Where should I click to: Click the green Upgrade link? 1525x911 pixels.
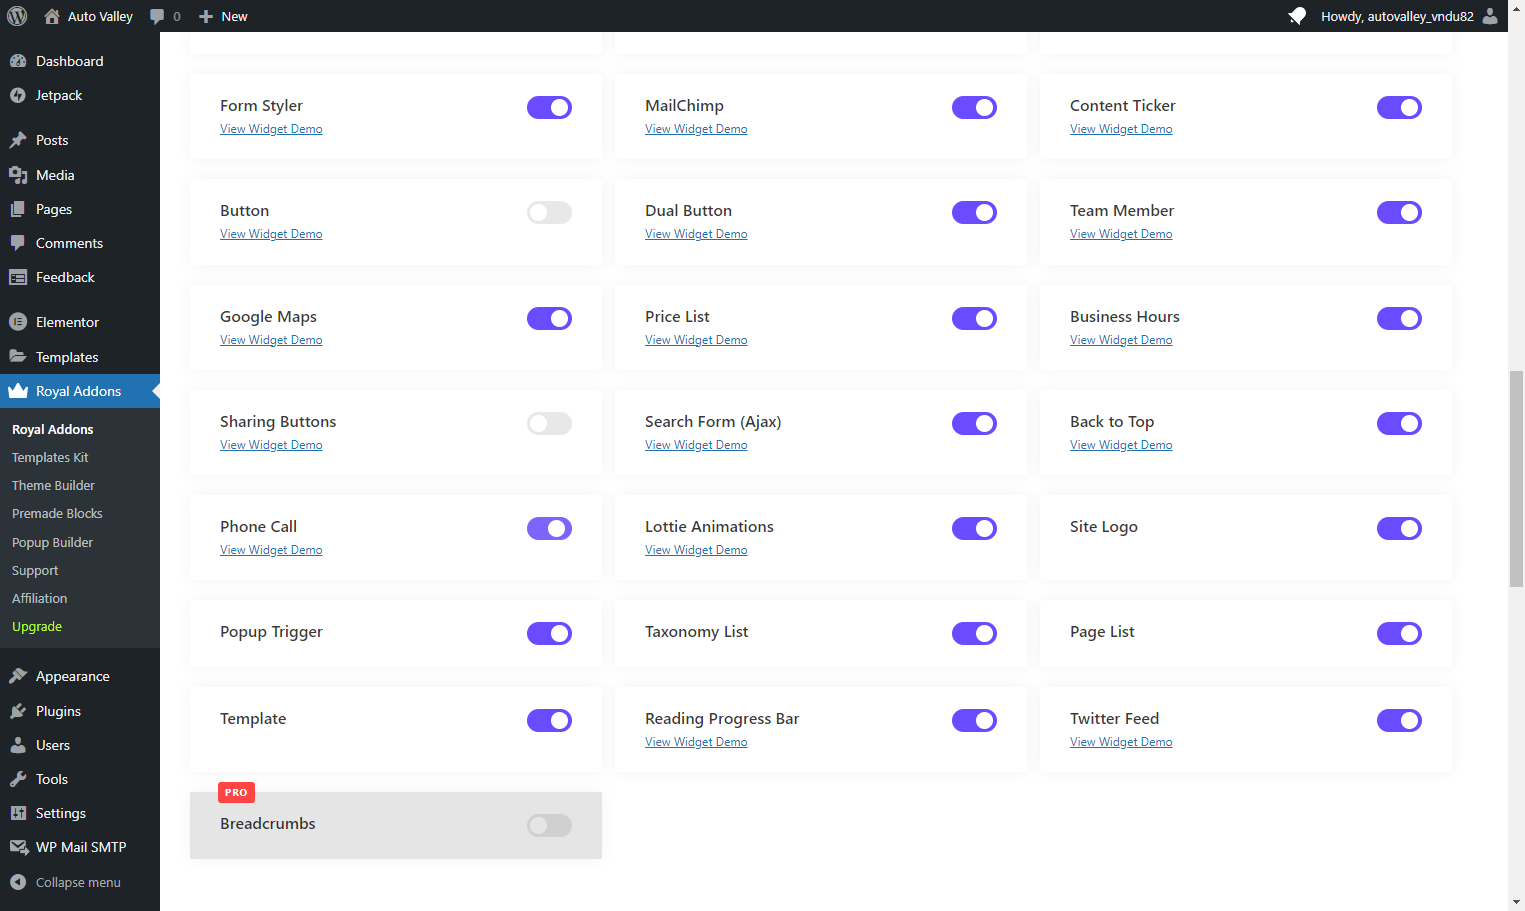click(x=37, y=626)
